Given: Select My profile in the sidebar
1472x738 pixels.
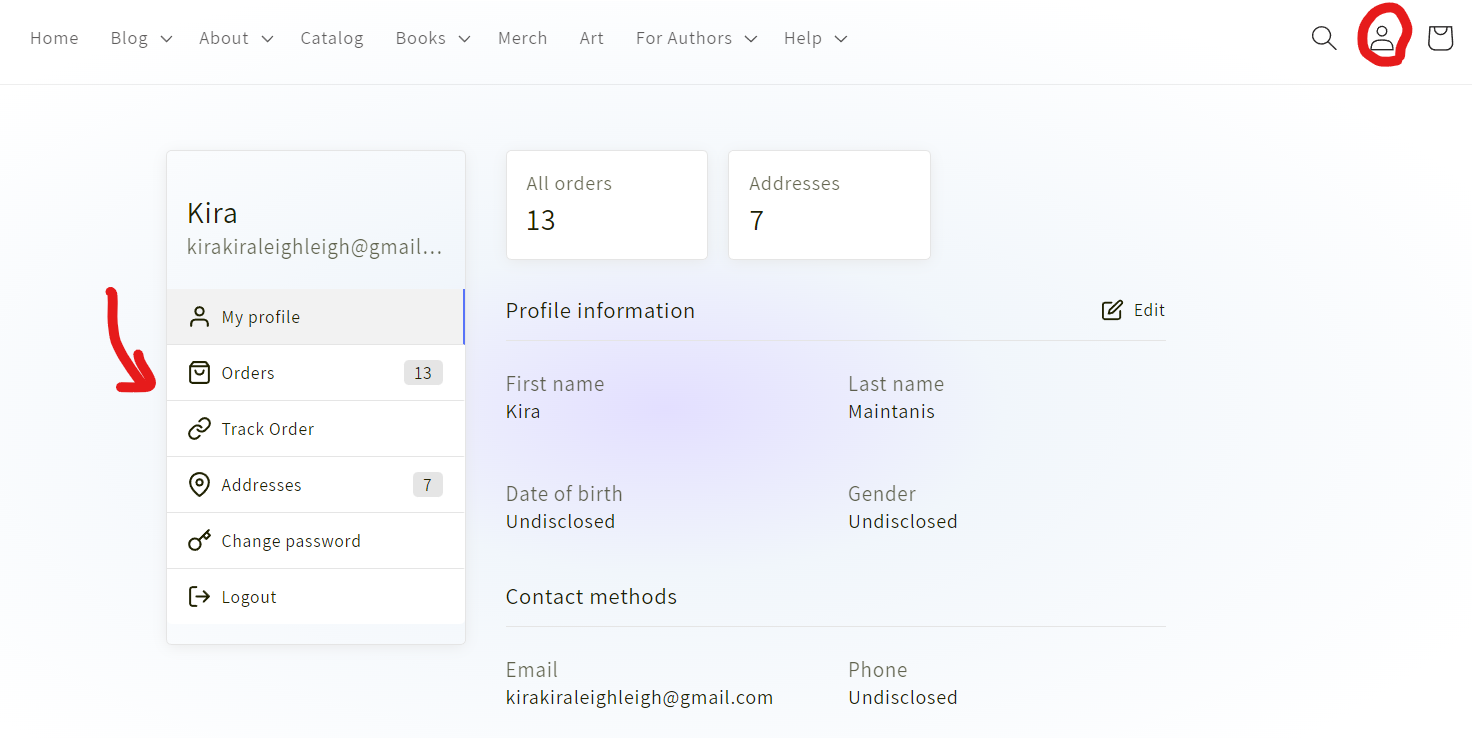Looking at the screenshot, I should [316, 317].
